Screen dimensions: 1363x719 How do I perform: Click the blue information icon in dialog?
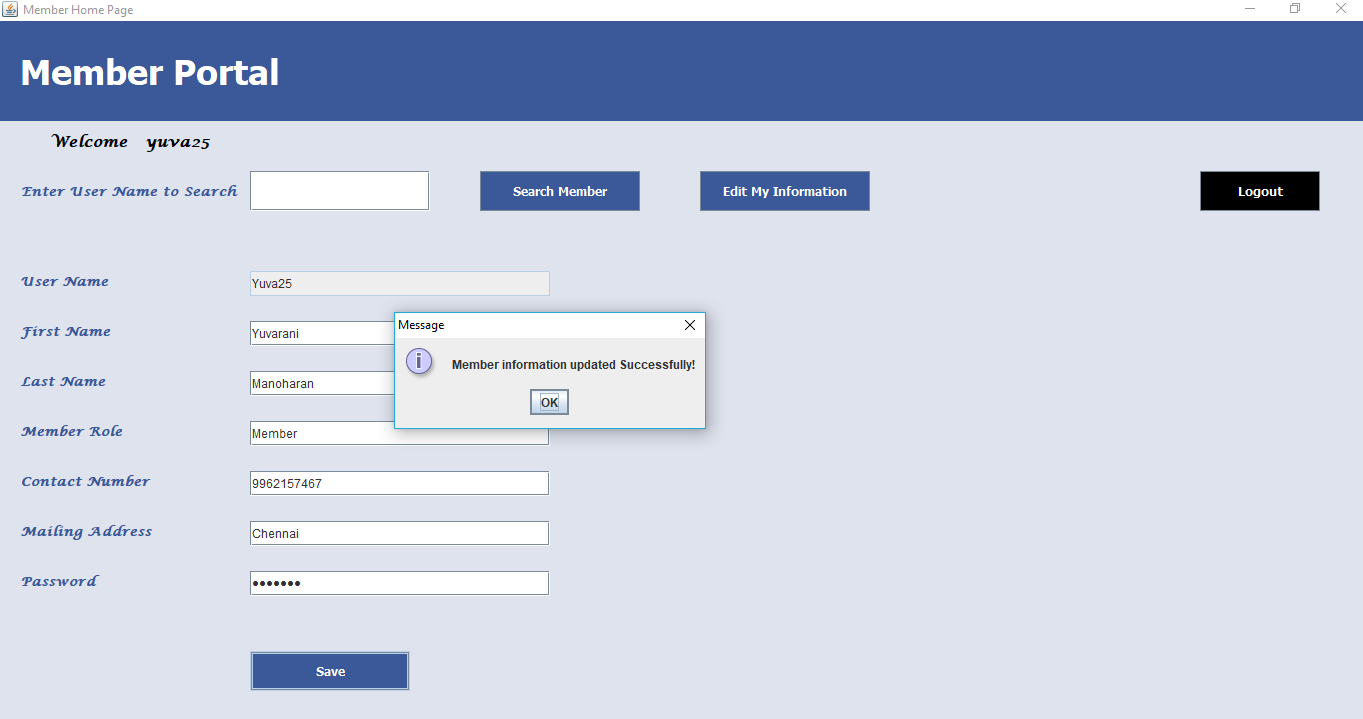419,362
